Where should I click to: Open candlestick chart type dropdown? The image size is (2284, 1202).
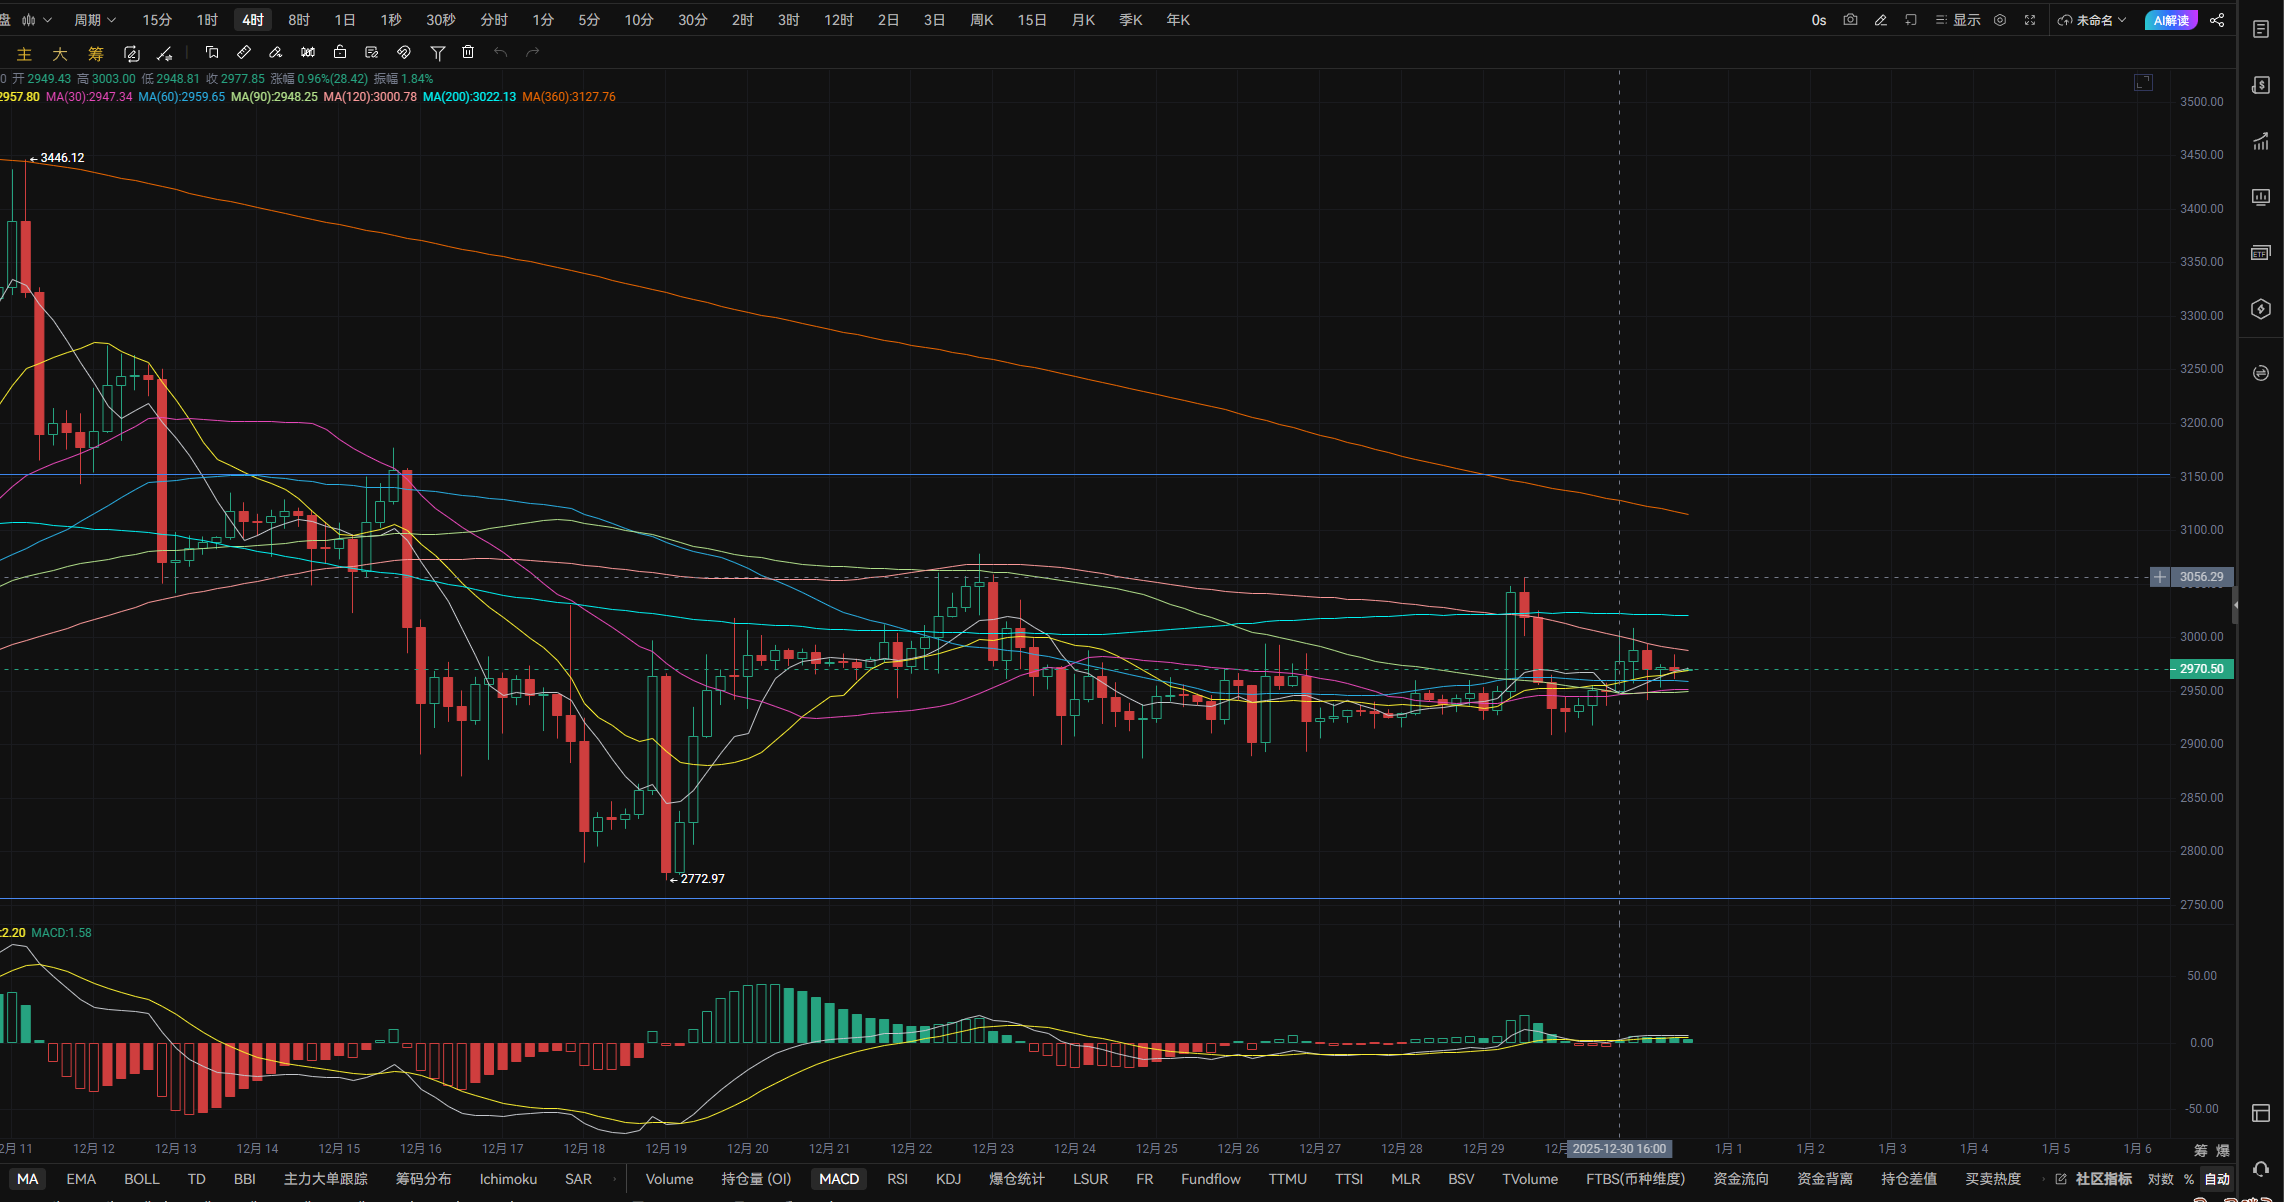(x=36, y=20)
